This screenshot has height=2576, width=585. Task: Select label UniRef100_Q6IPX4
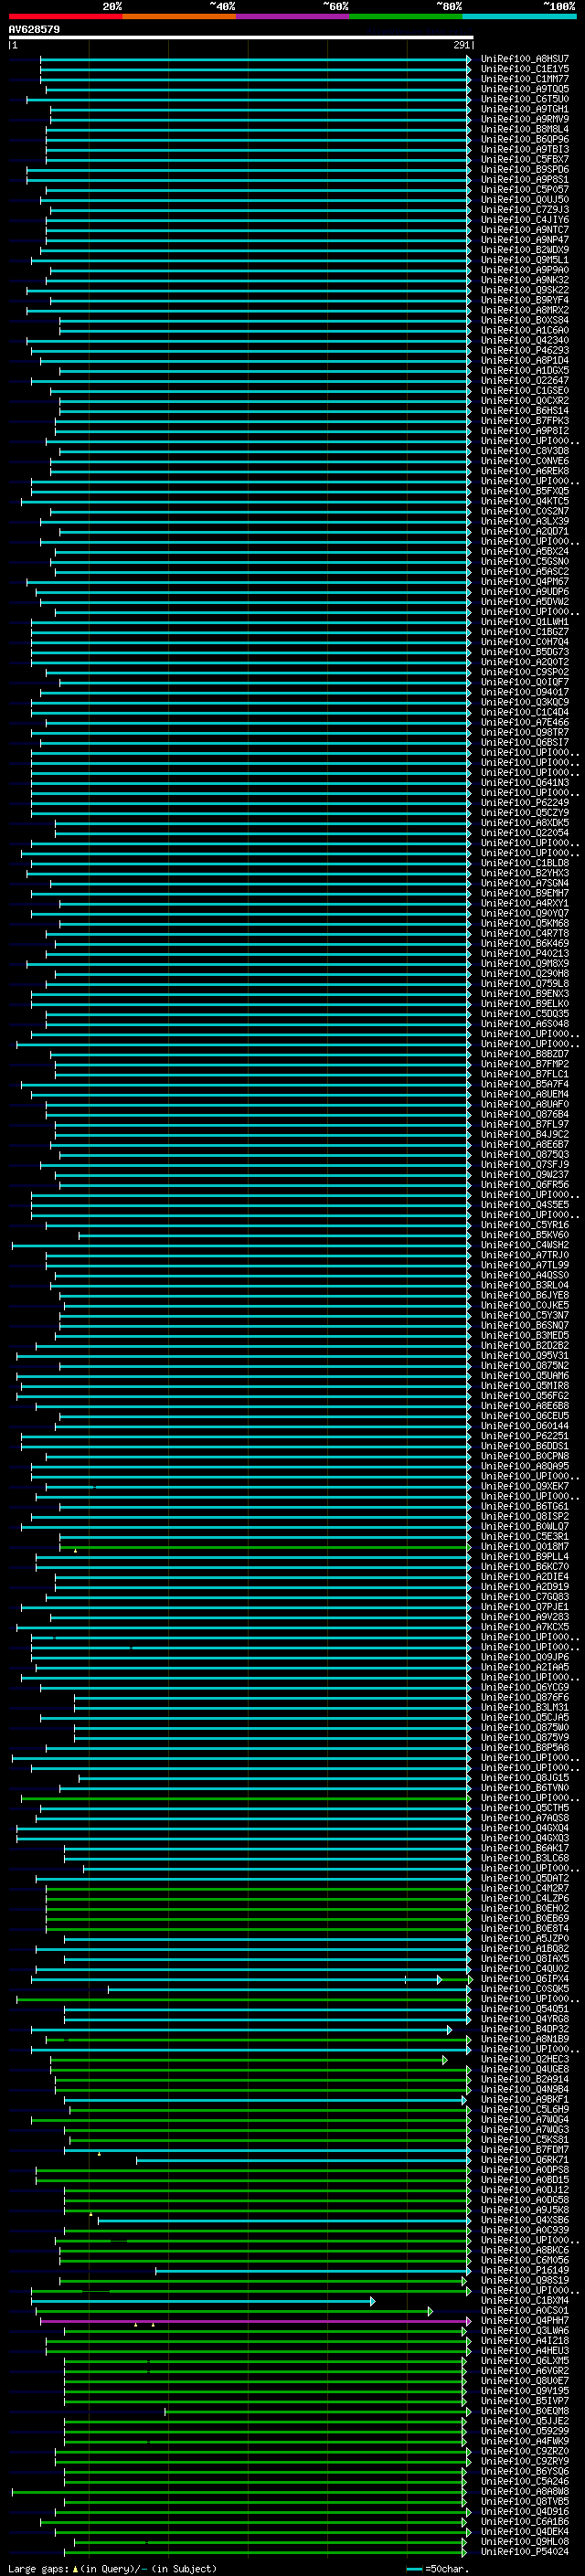tap(524, 1978)
